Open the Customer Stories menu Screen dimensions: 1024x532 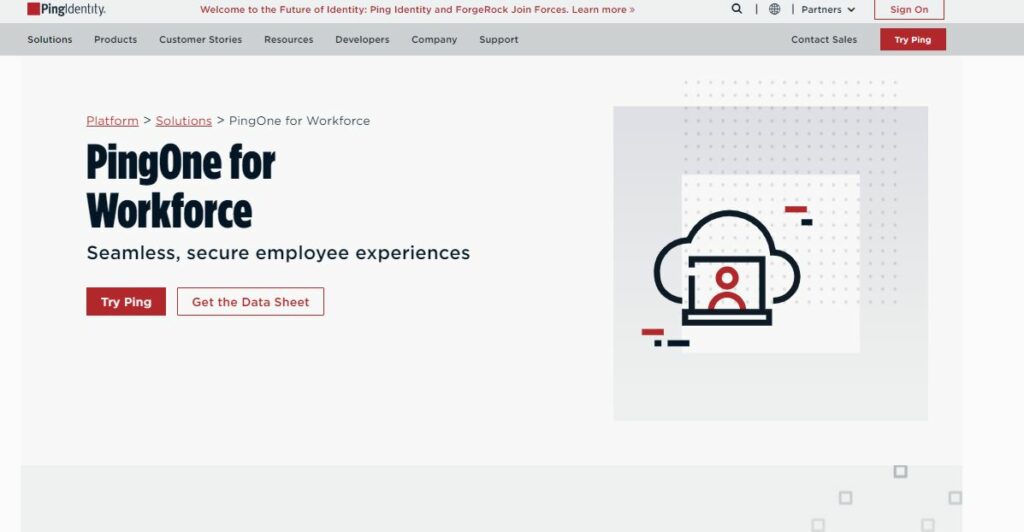(x=200, y=39)
